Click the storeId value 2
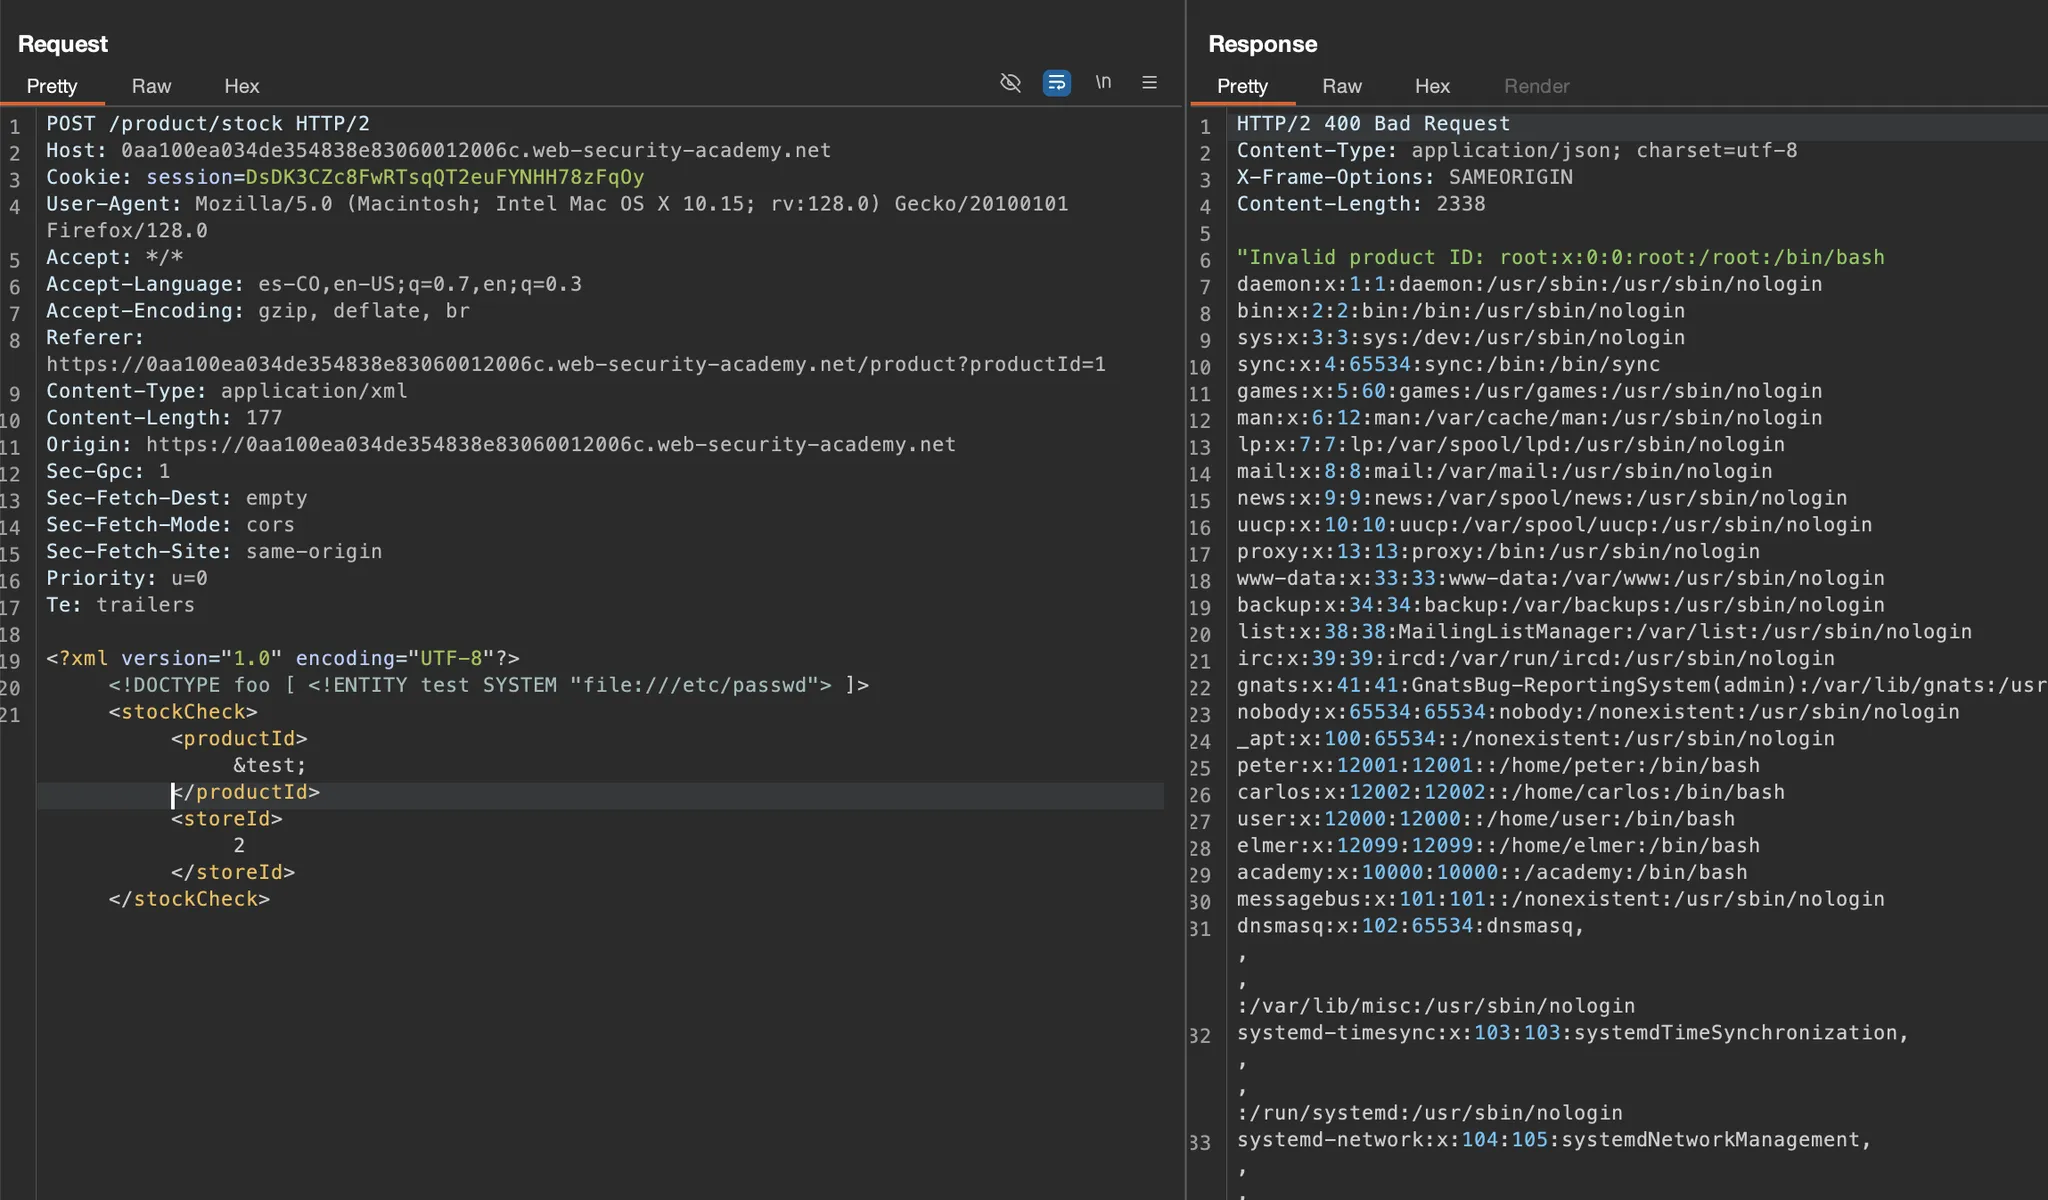 coord(239,846)
